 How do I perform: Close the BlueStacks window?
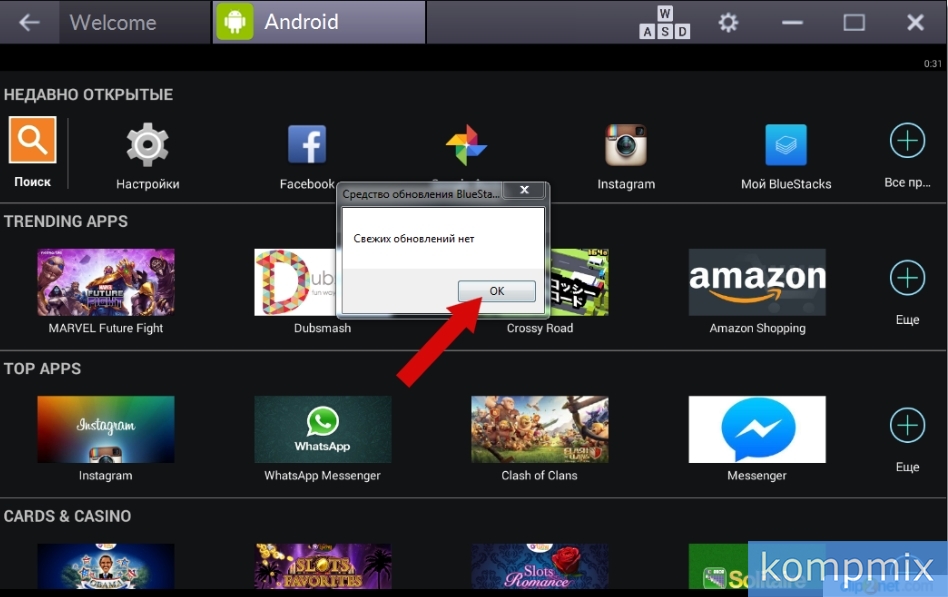(915, 23)
